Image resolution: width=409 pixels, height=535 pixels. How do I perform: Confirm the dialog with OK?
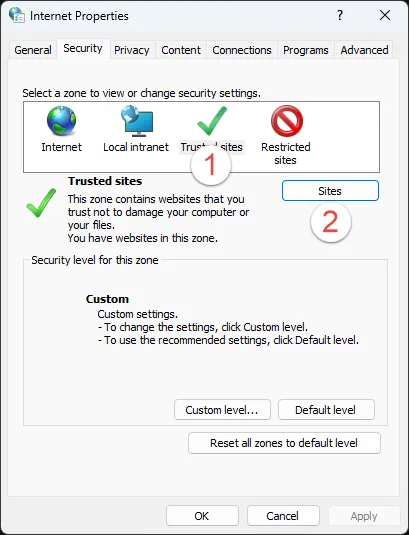click(x=202, y=516)
